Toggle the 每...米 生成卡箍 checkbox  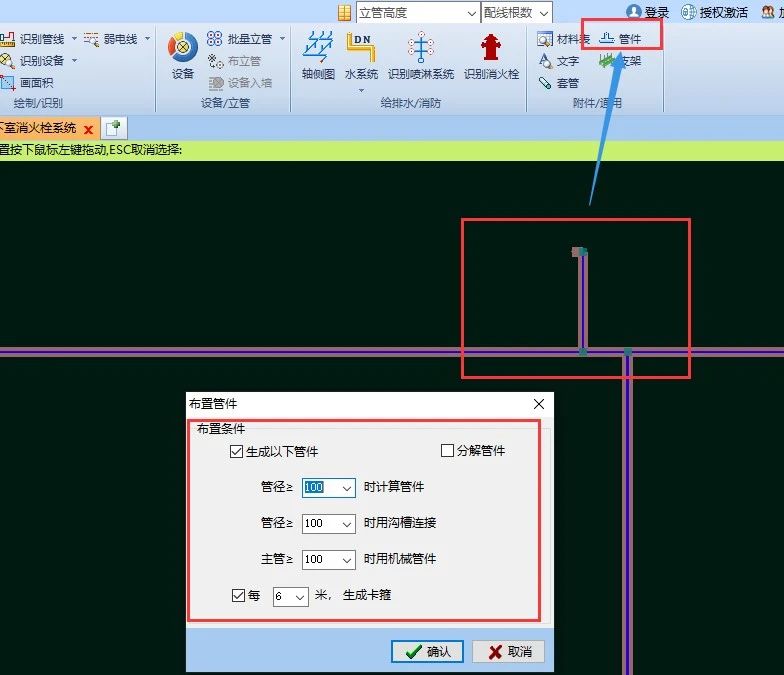point(238,595)
